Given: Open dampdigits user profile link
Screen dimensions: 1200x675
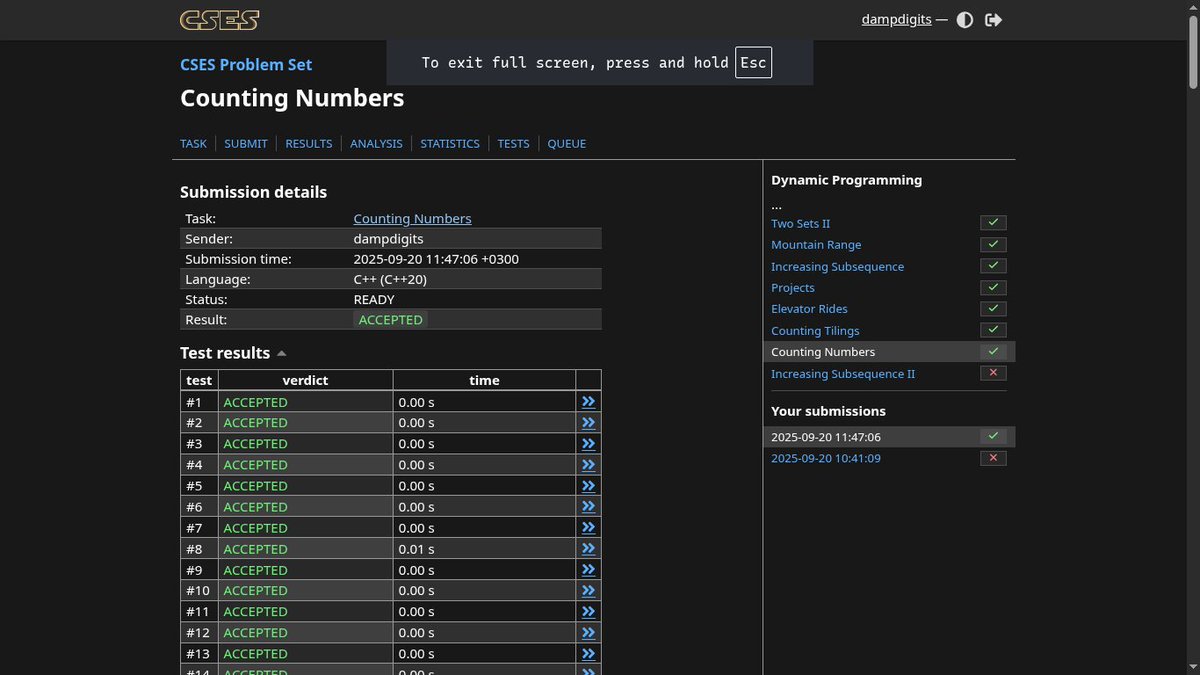Looking at the screenshot, I should [897, 20].
